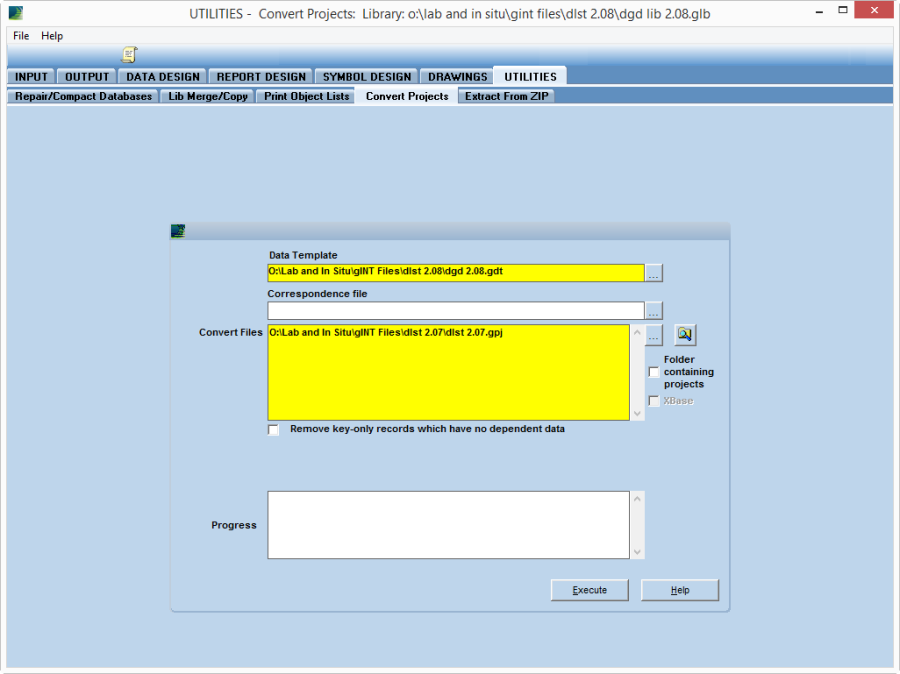The height and width of the screenshot is (674, 900).
Task: Click the Data Template path field
Action: click(x=456, y=273)
